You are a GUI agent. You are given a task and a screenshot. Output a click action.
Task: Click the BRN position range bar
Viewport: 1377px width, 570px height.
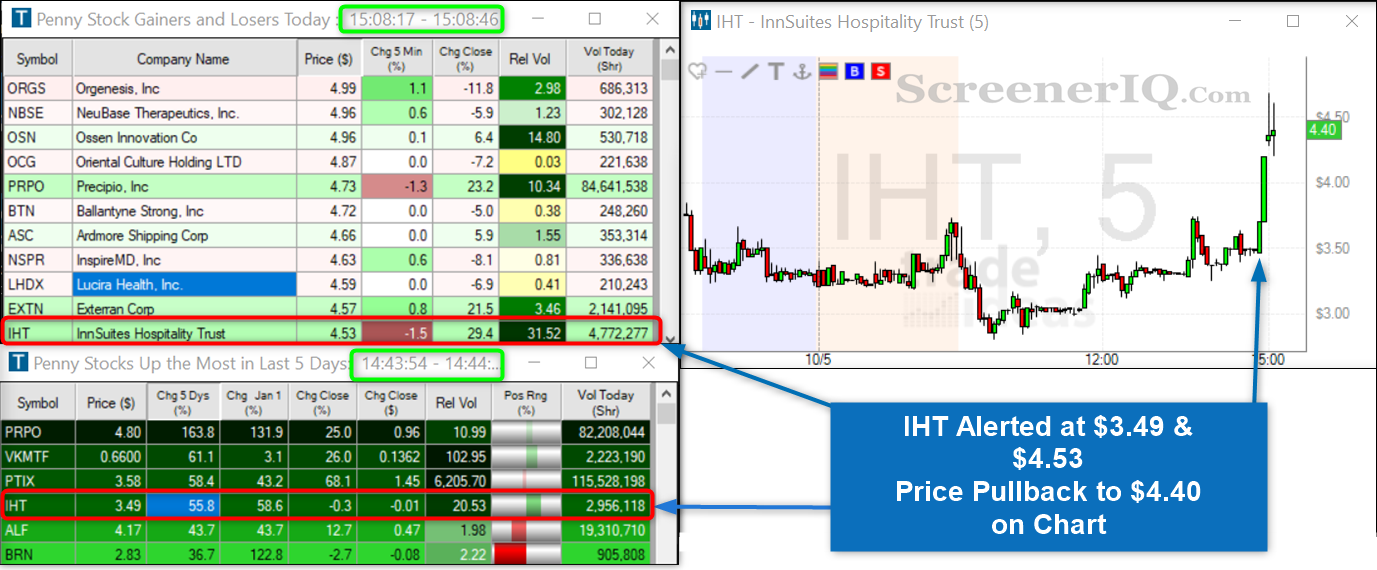[x=526, y=553]
